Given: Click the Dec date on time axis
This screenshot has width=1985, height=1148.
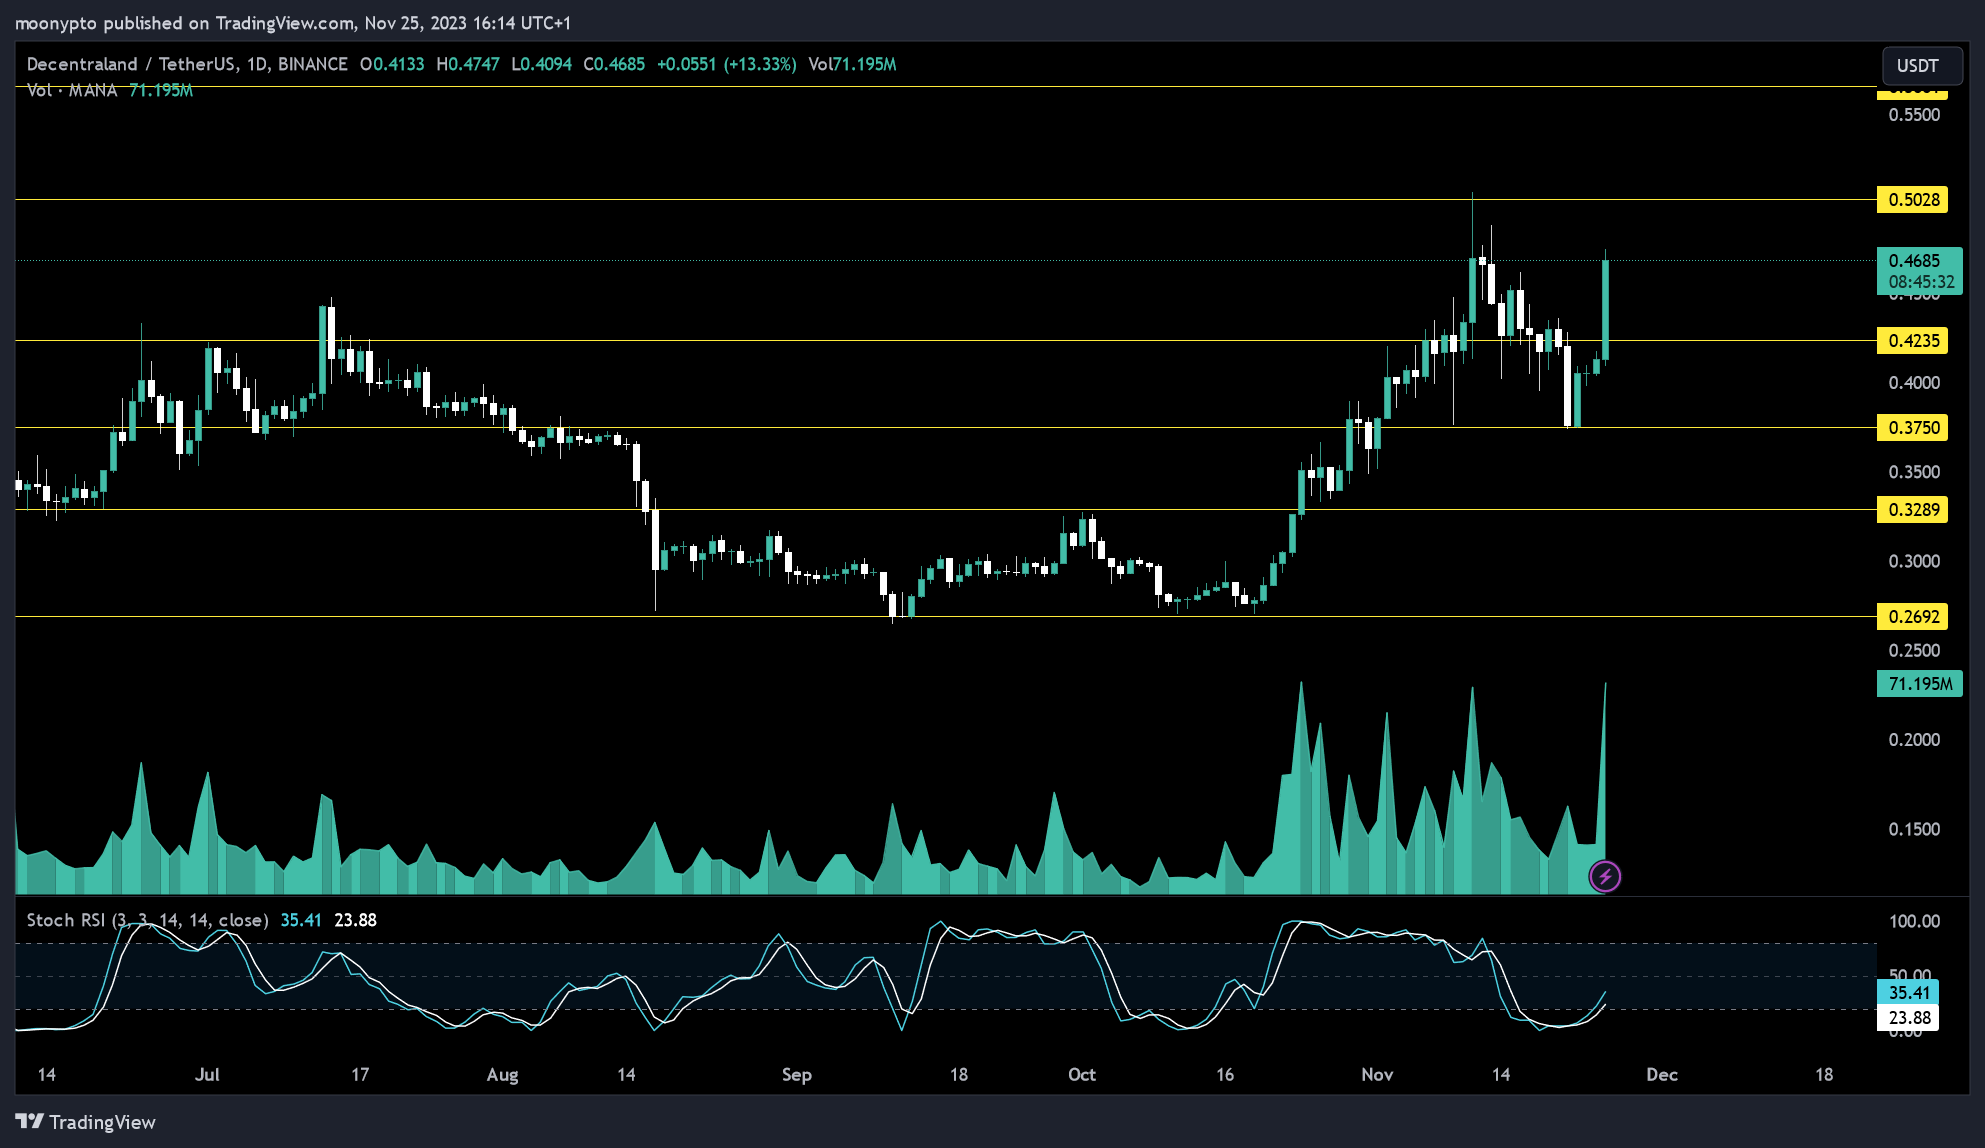Looking at the screenshot, I should [x=1662, y=1075].
